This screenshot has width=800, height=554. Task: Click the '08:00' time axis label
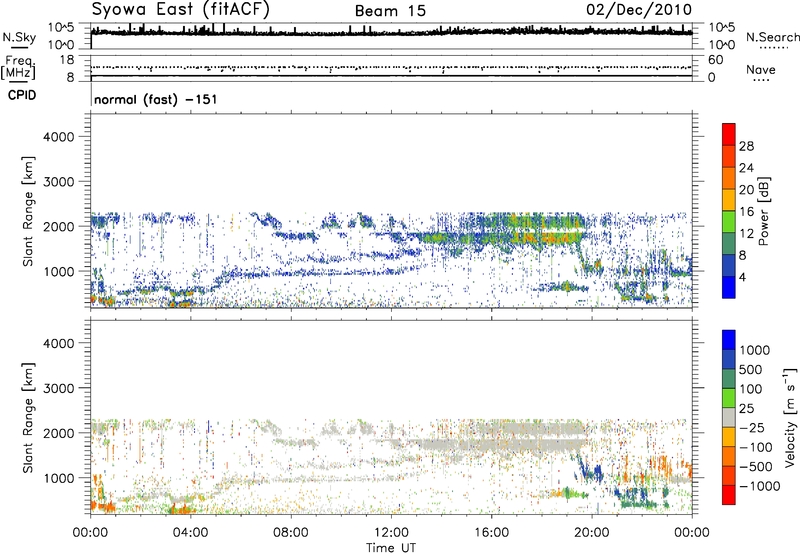click(x=291, y=533)
